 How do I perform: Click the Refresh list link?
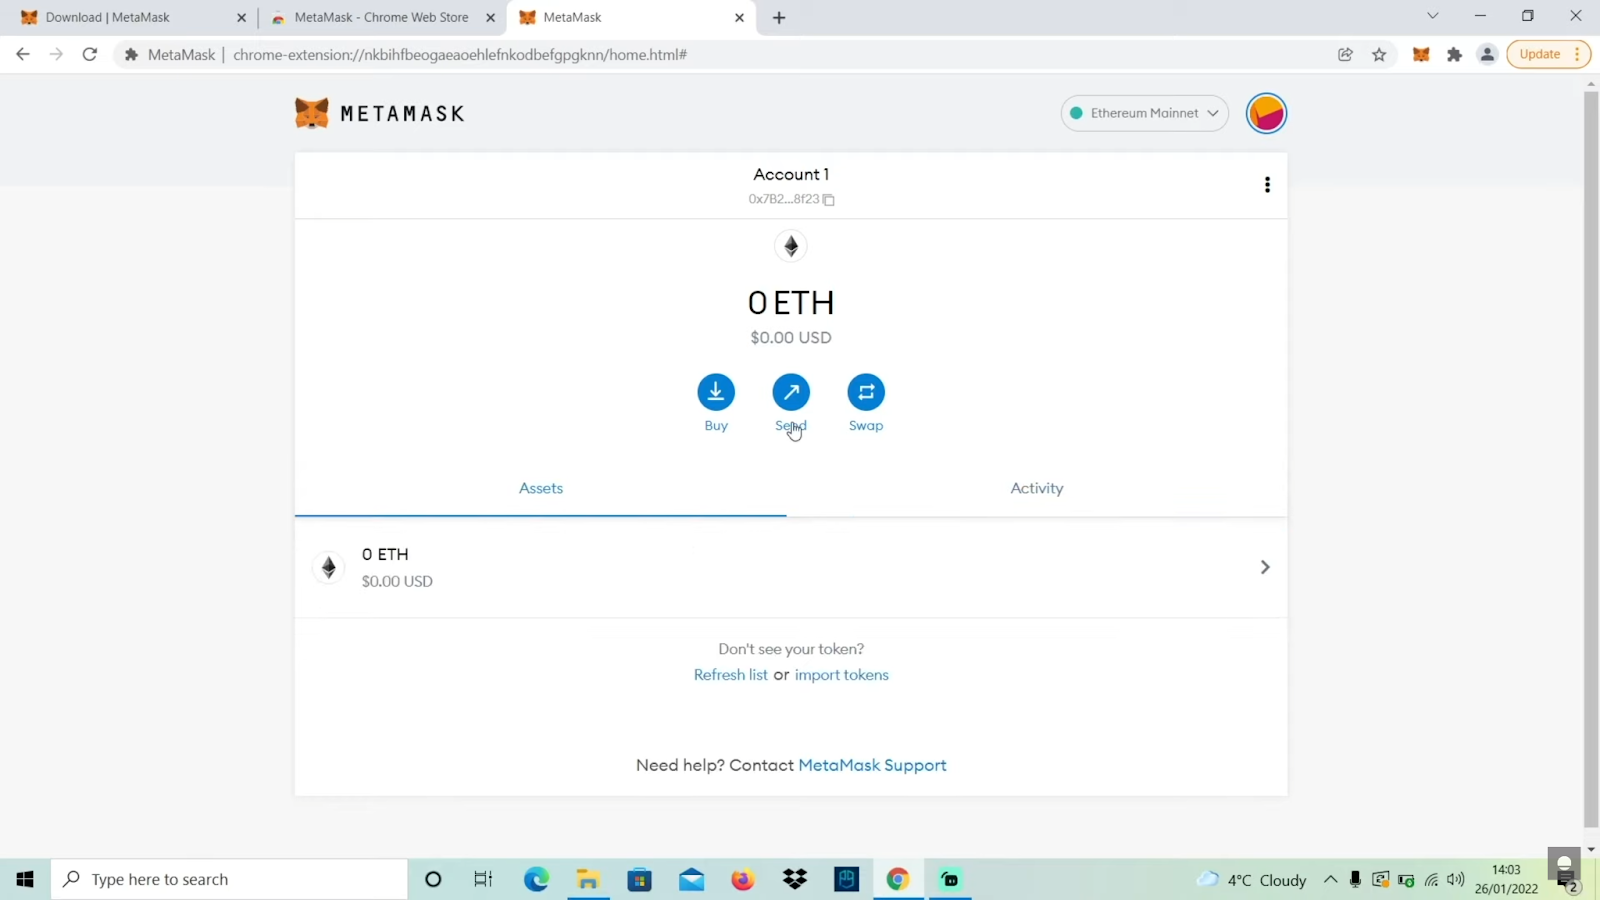coord(731,675)
